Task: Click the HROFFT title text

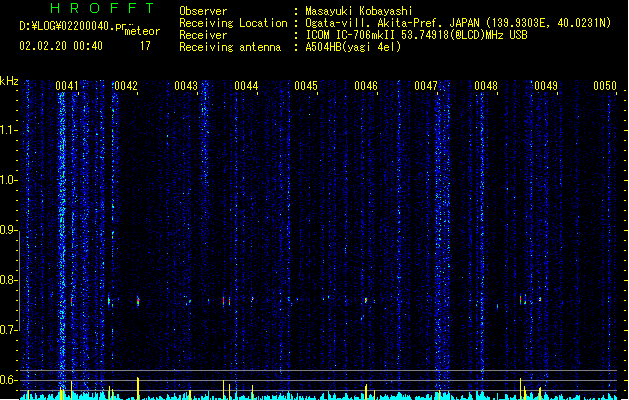Action: tap(102, 8)
